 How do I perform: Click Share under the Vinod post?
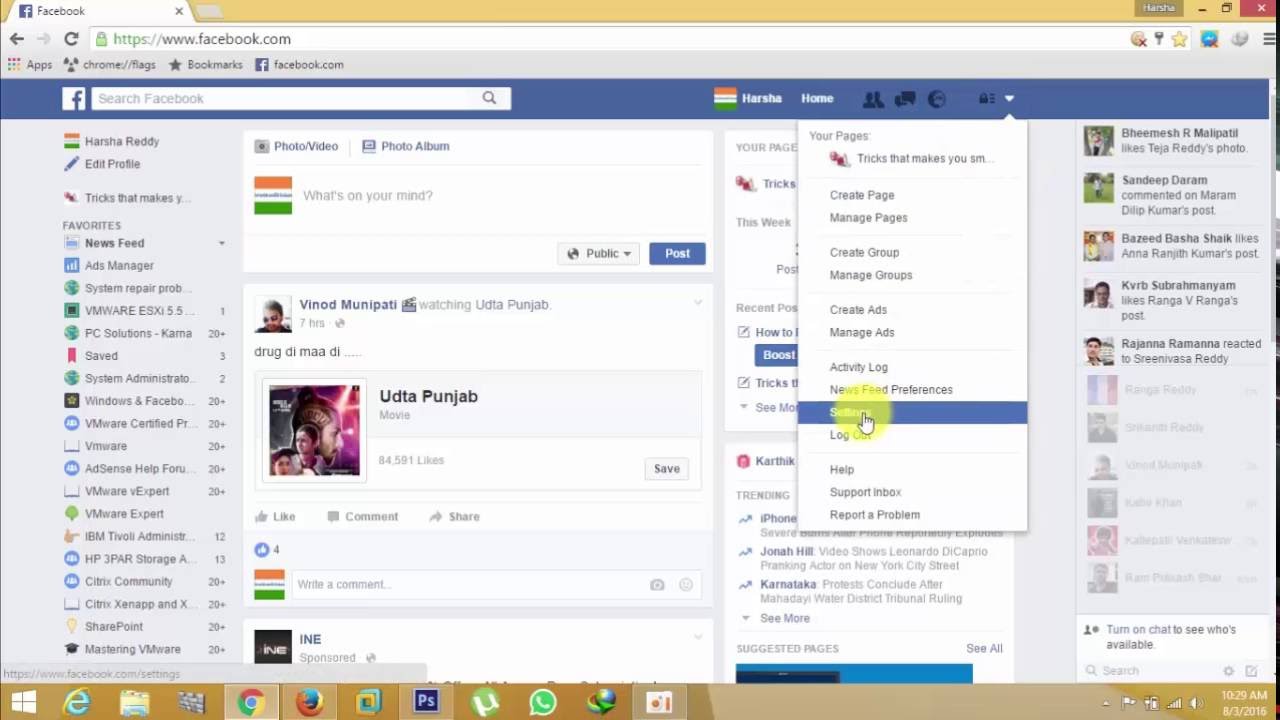(454, 517)
